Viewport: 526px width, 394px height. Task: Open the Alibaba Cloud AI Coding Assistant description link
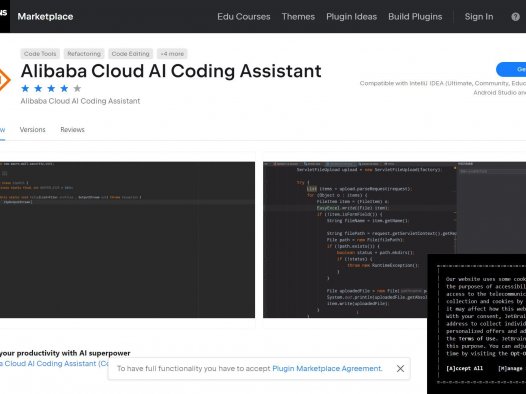pos(54,363)
